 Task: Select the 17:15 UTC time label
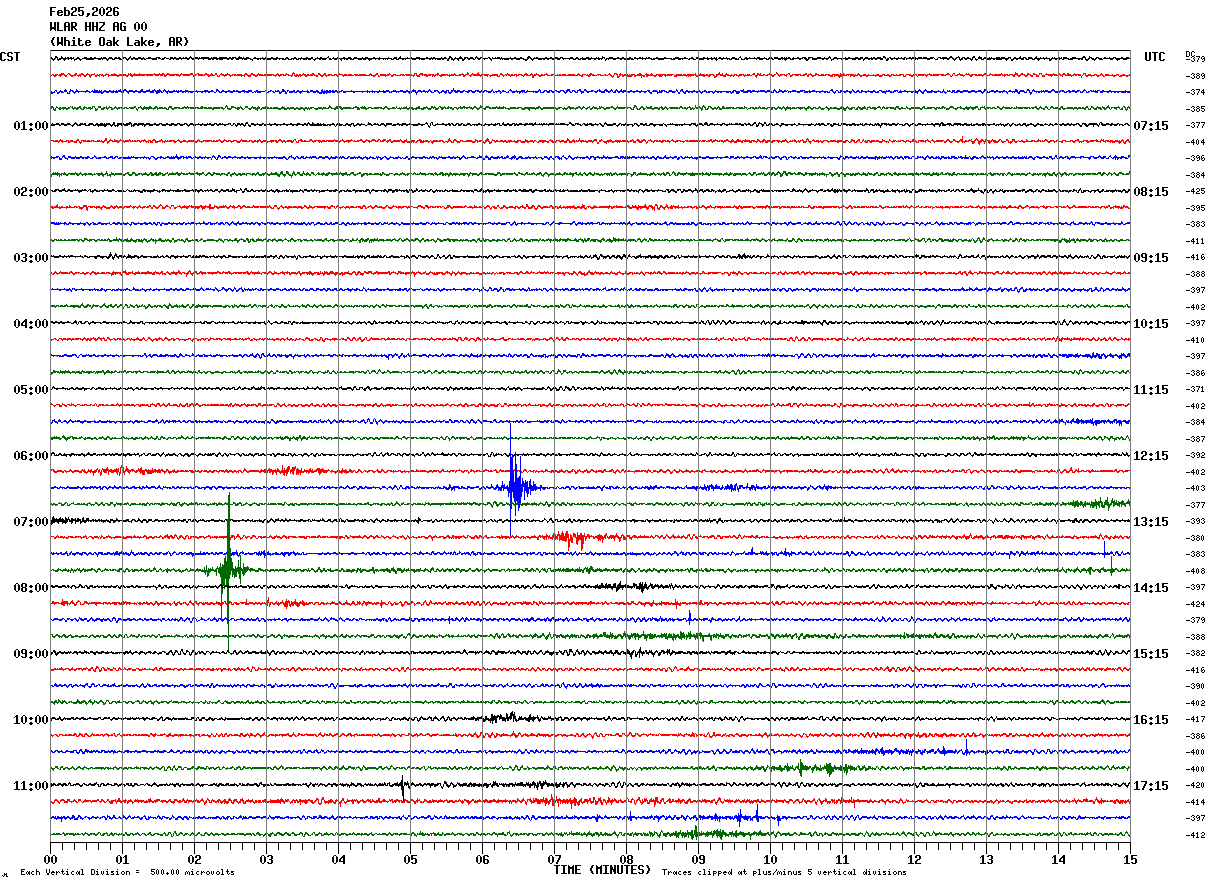pyautogui.click(x=1150, y=786)
